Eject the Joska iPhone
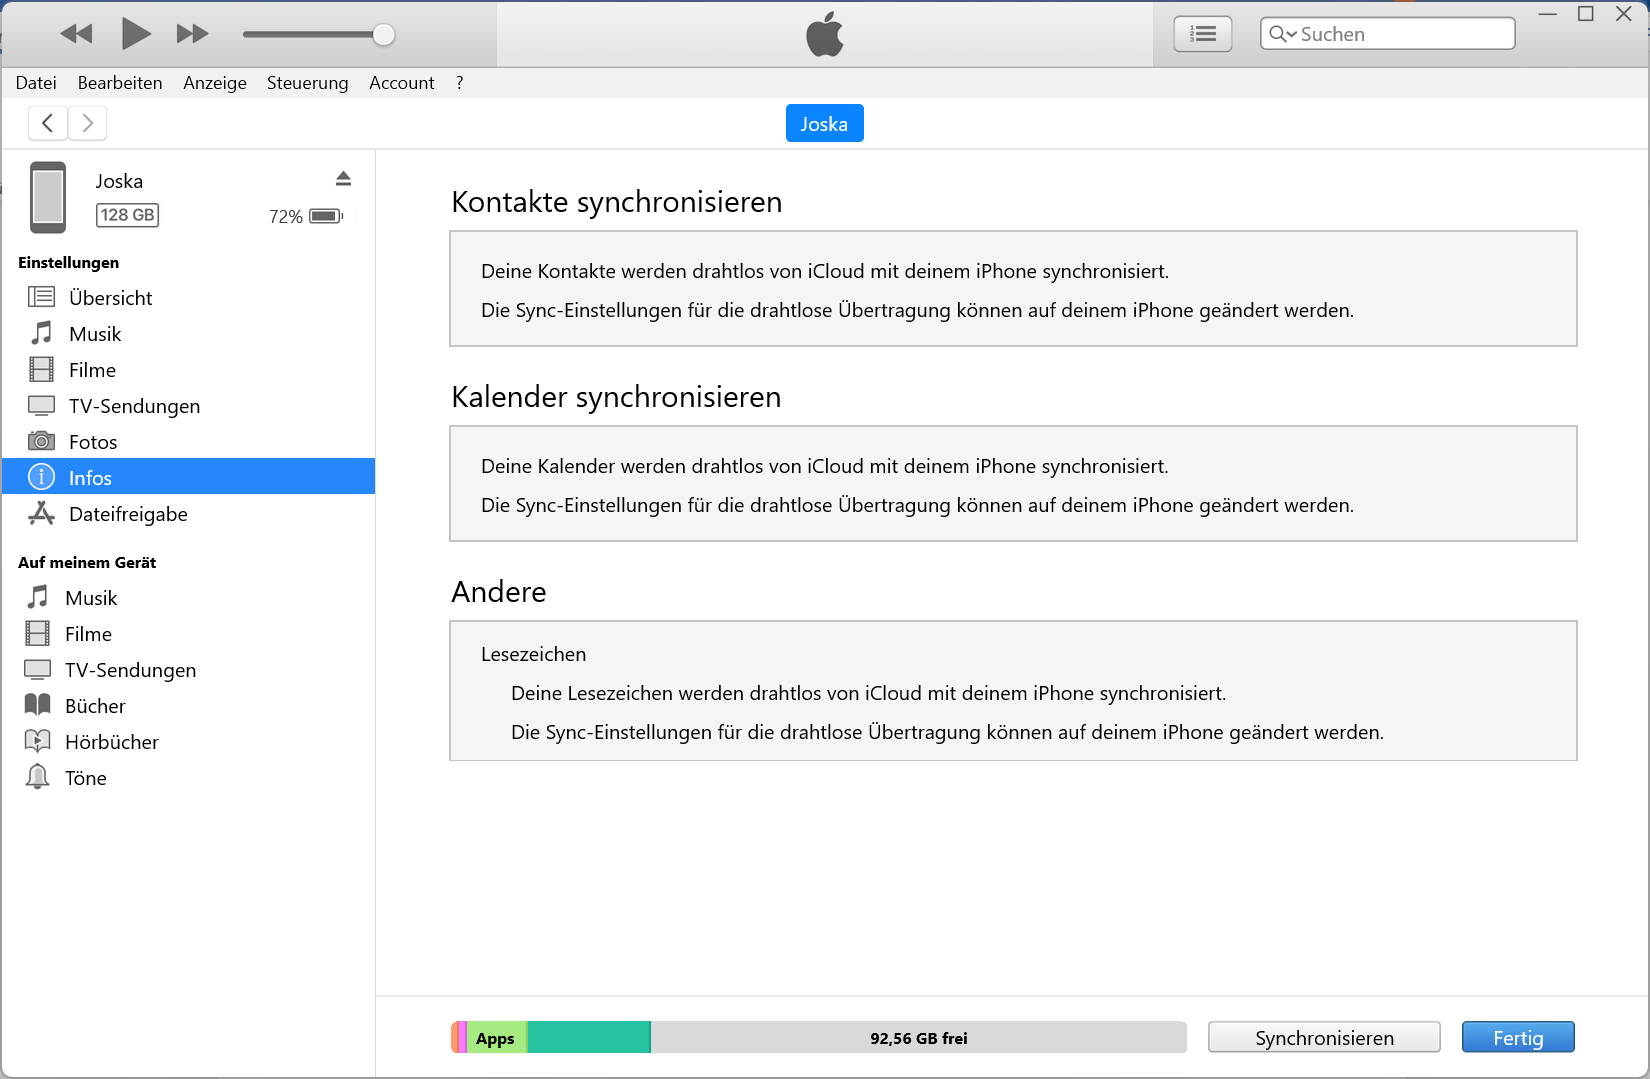The width and height of the screenshot is (1650, 1079). (343, 179)
